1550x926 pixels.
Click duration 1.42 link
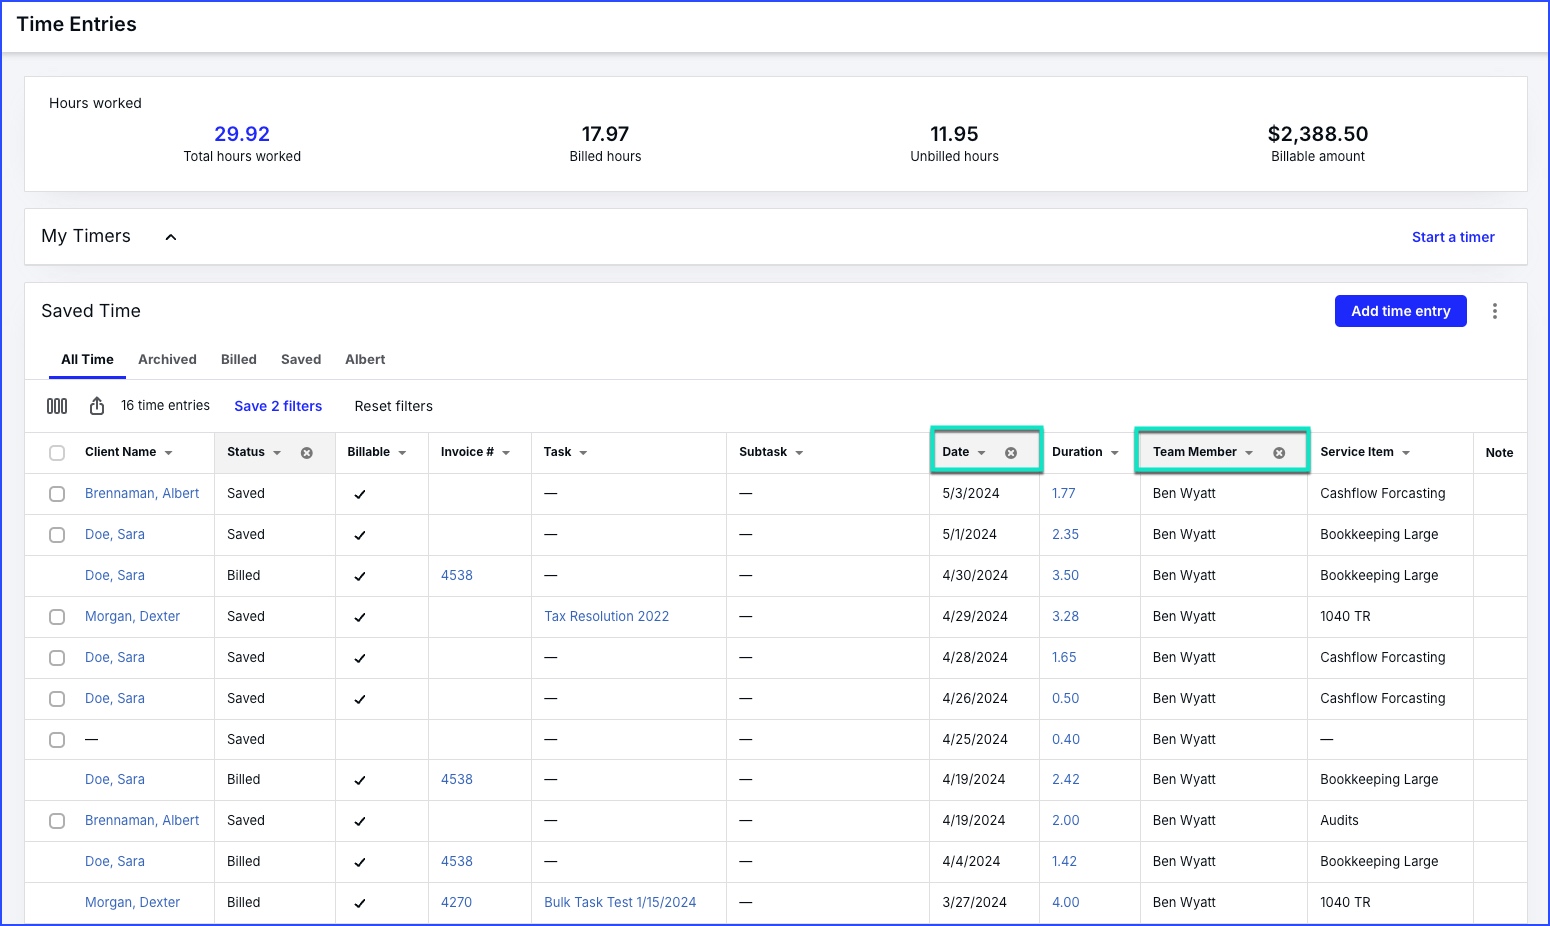point(1064,861)
